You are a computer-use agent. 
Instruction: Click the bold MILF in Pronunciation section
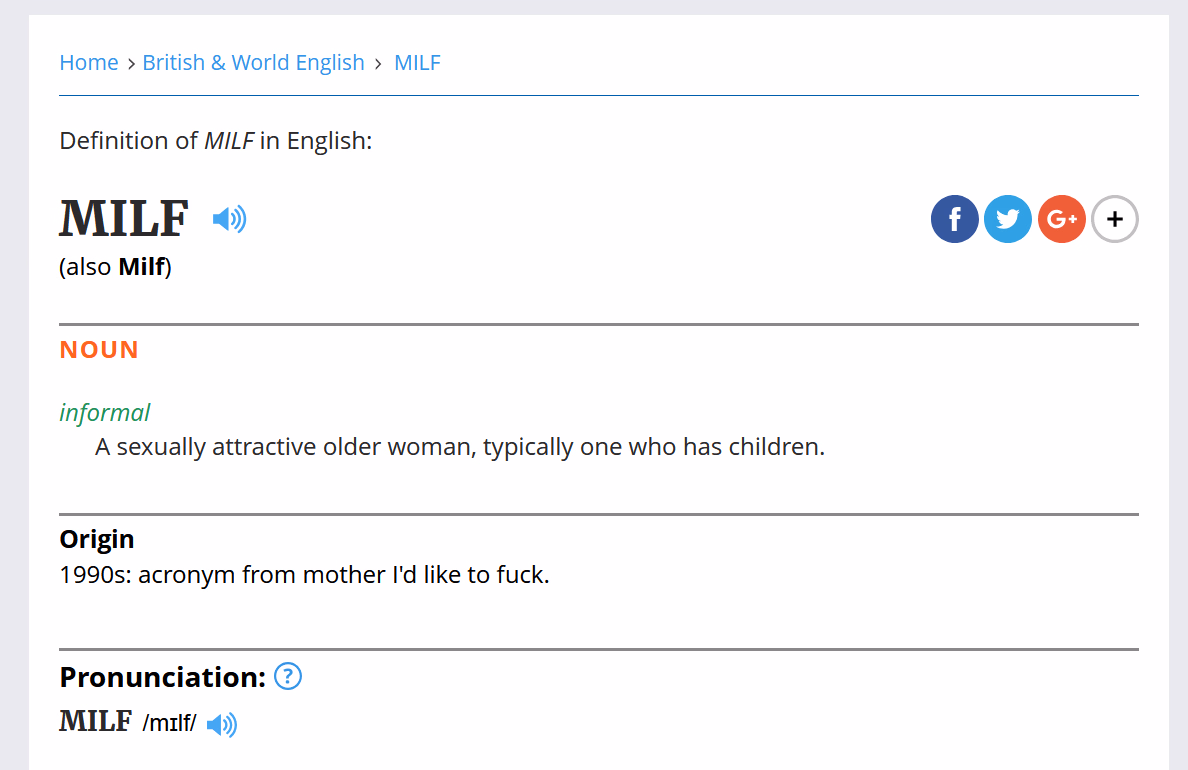[95, 721]
